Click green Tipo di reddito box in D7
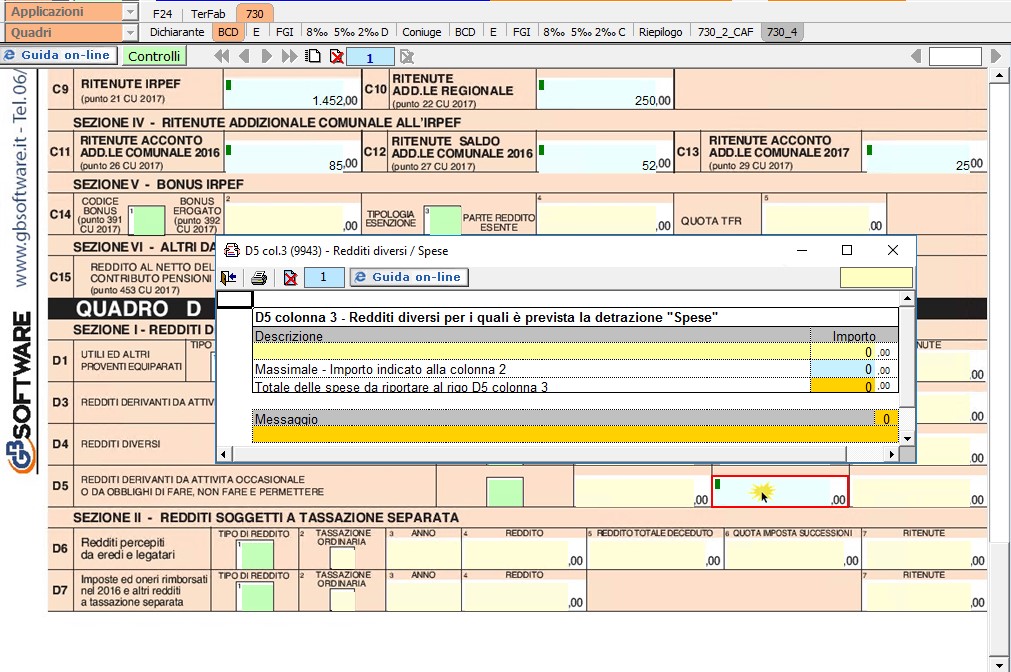 point(256,597)
